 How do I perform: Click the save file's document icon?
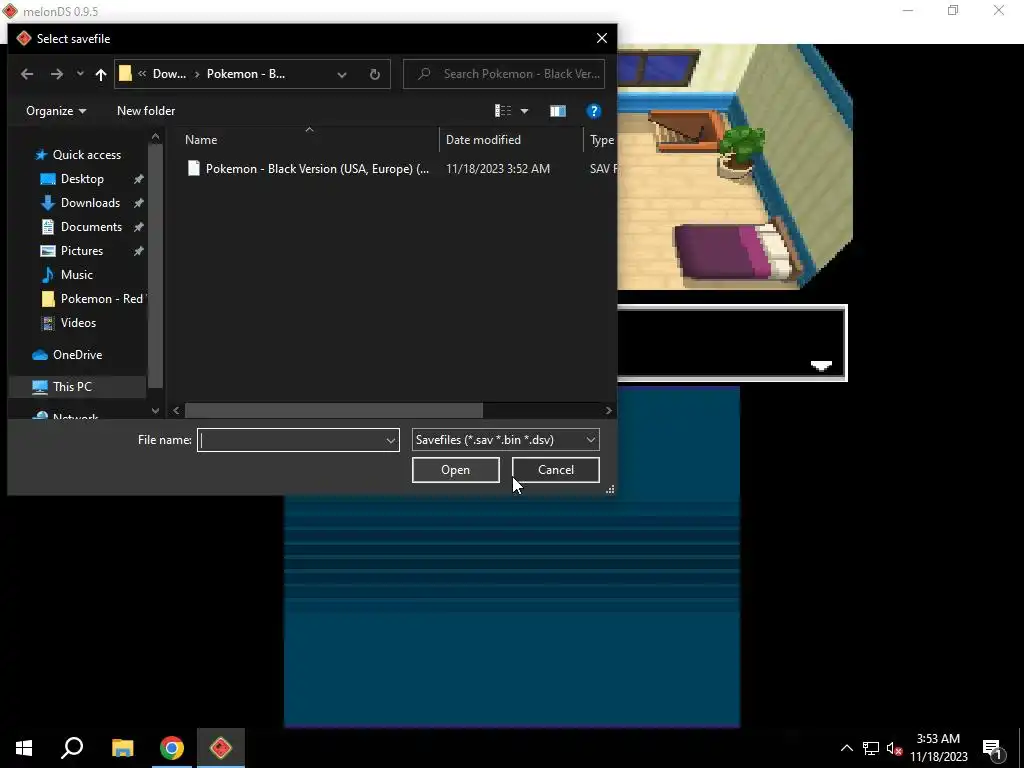tap(193, 168)
